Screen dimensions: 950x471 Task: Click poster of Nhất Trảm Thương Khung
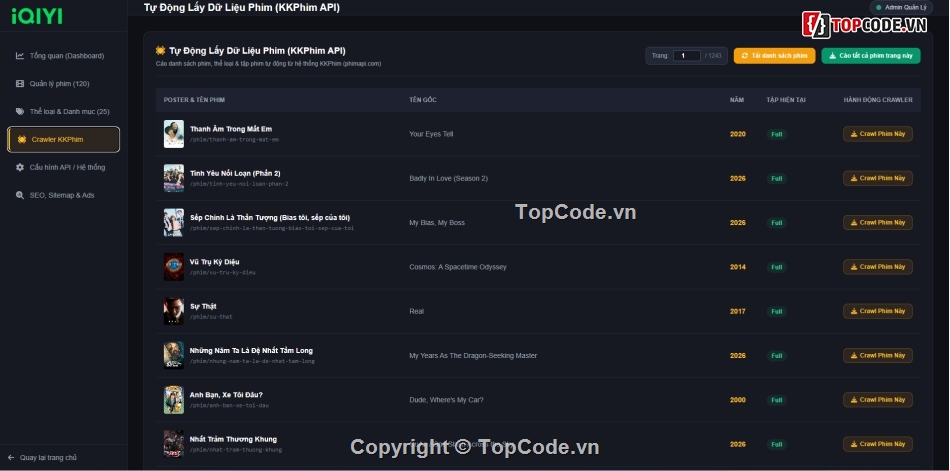pos(174,444)
